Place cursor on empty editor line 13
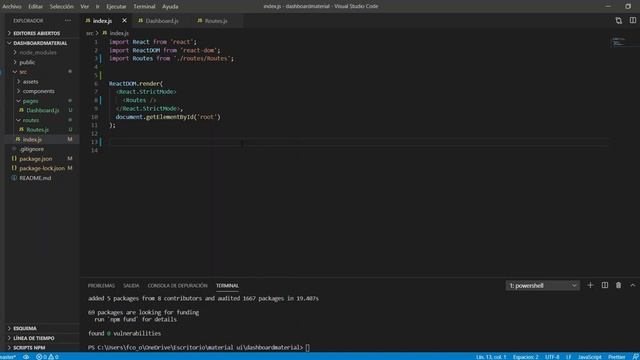Image resolution: width=640 pixels, height=360 pixels. pos(359,142)
